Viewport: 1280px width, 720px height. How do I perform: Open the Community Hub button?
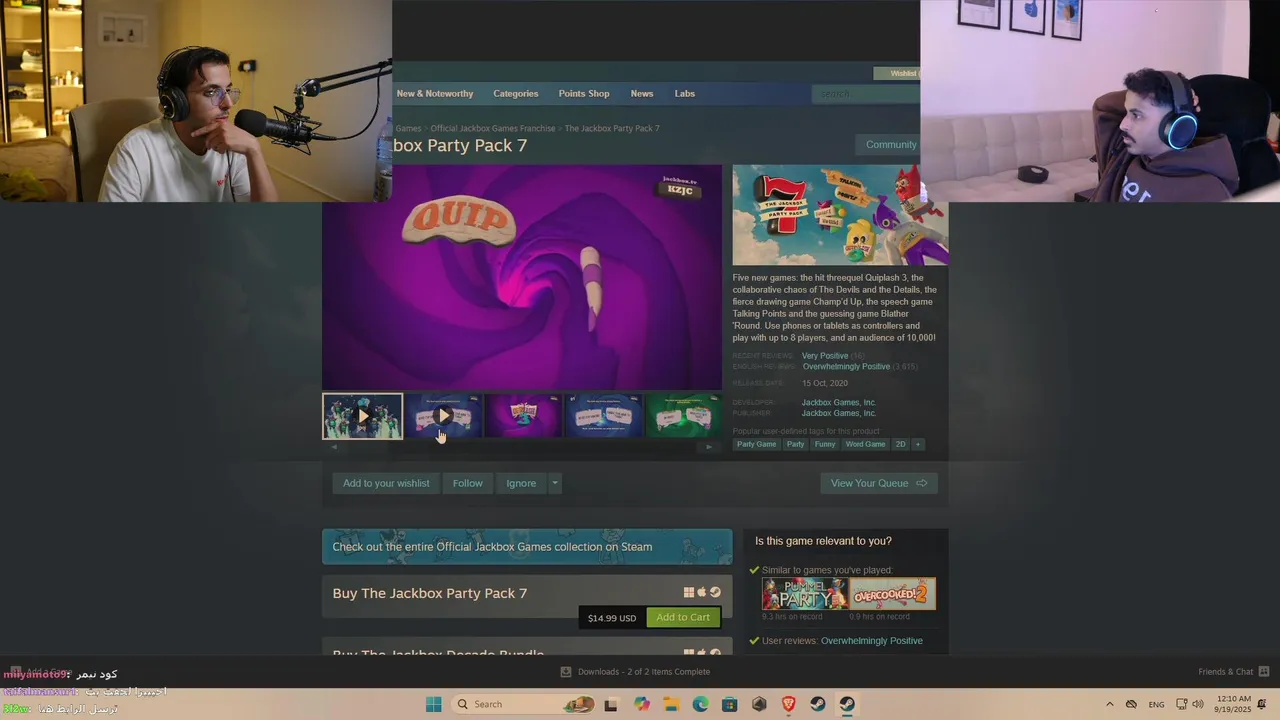889,144
